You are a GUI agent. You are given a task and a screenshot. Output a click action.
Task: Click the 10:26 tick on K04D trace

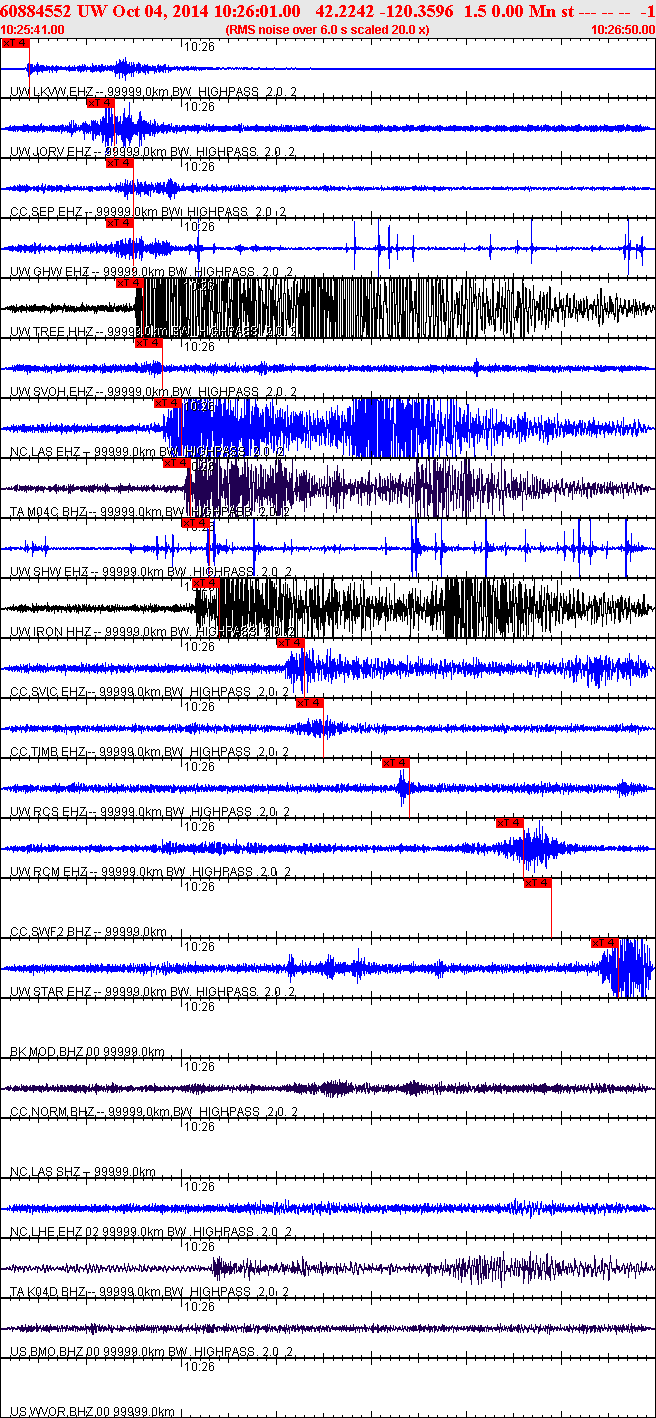point(200,1247)
